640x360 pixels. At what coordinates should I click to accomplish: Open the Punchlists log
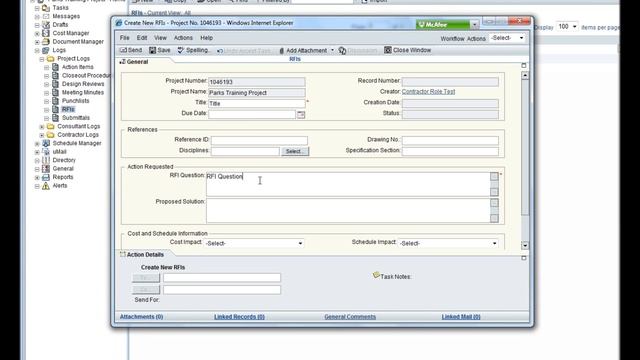pyautogui.click(x=76, y=101)
